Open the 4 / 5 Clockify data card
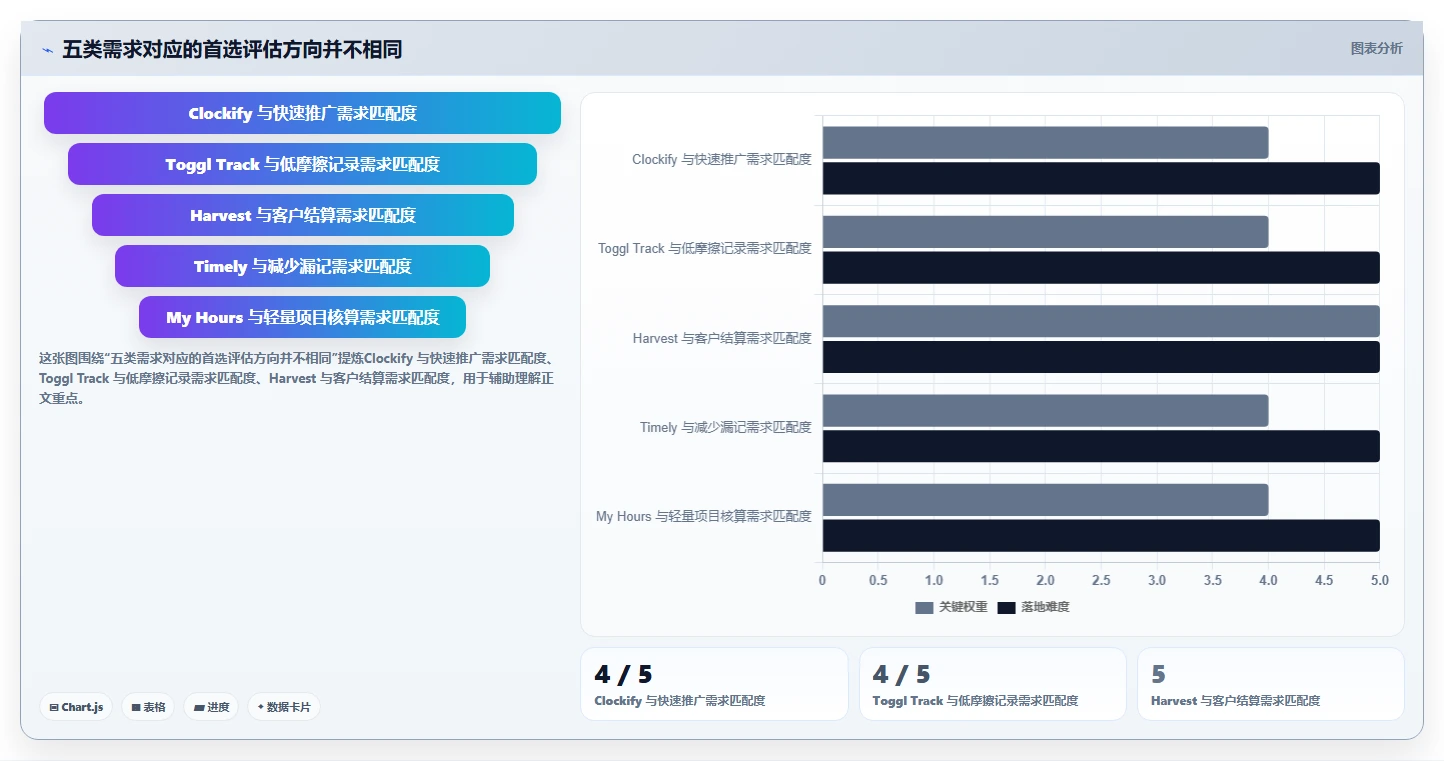 pyautogui.click(x=714, y=684)
